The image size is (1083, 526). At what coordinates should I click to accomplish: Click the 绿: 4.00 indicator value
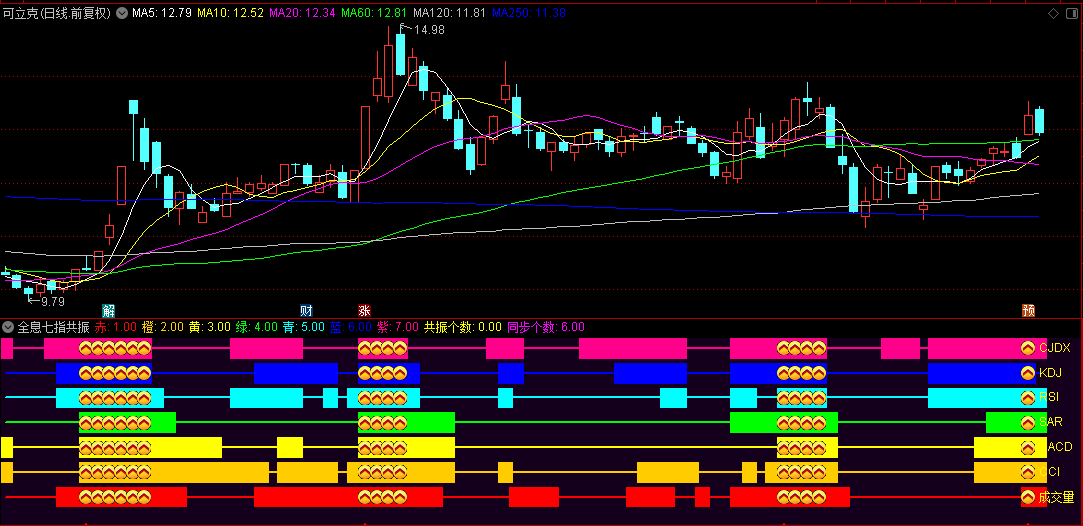(x=257, y=327)
